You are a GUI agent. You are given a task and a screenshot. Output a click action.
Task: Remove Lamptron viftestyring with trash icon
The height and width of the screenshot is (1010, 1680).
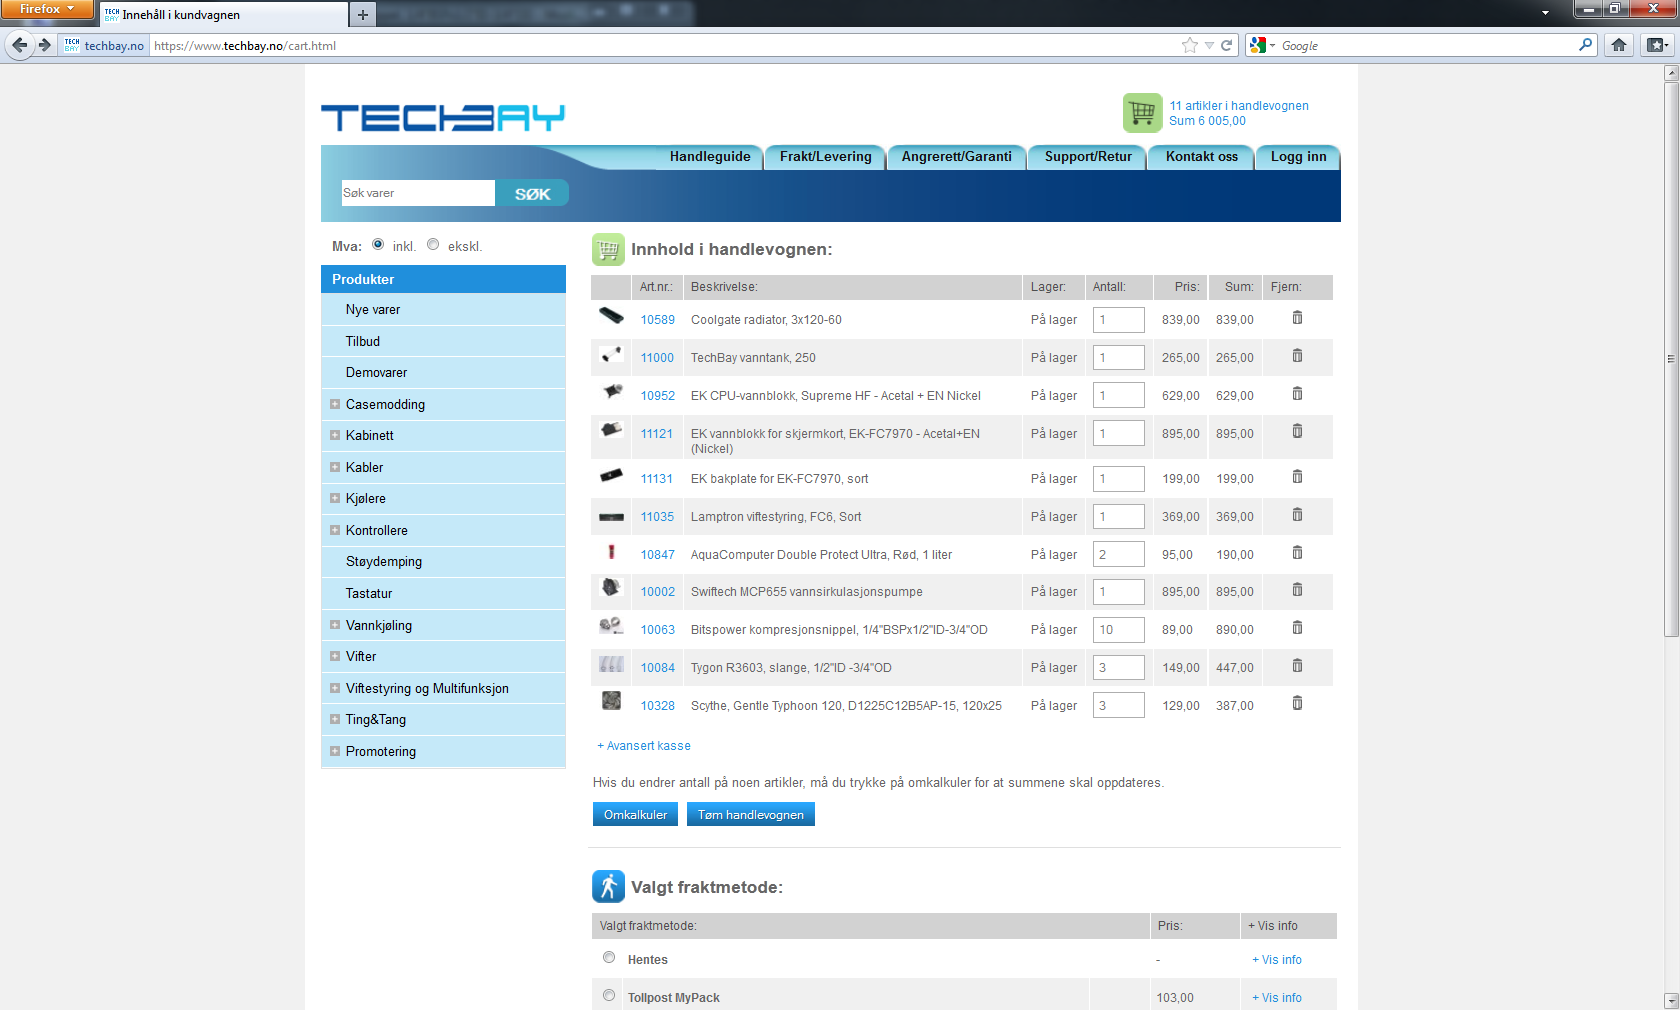point(1297,515)
